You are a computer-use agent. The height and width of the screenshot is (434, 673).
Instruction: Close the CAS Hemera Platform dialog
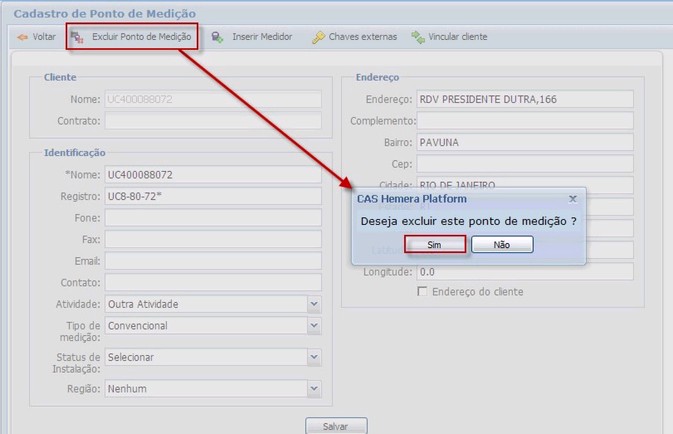[x=572, y=199]
